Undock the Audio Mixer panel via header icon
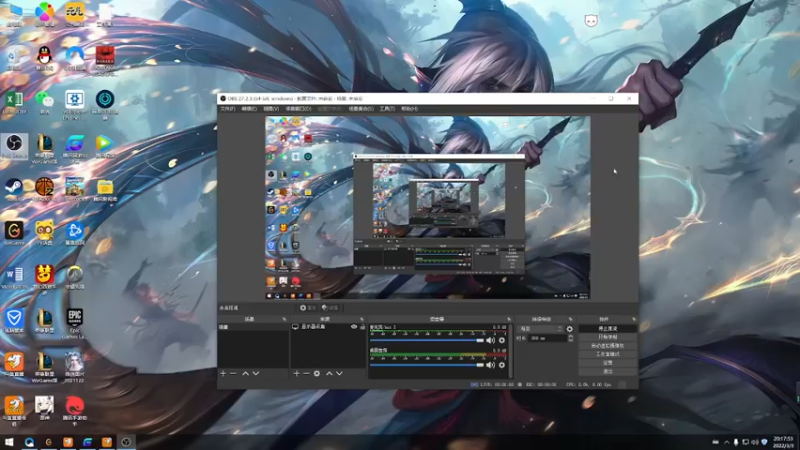Image resolution: width=800 pixels, height=450 pixels. coord(509,319)
